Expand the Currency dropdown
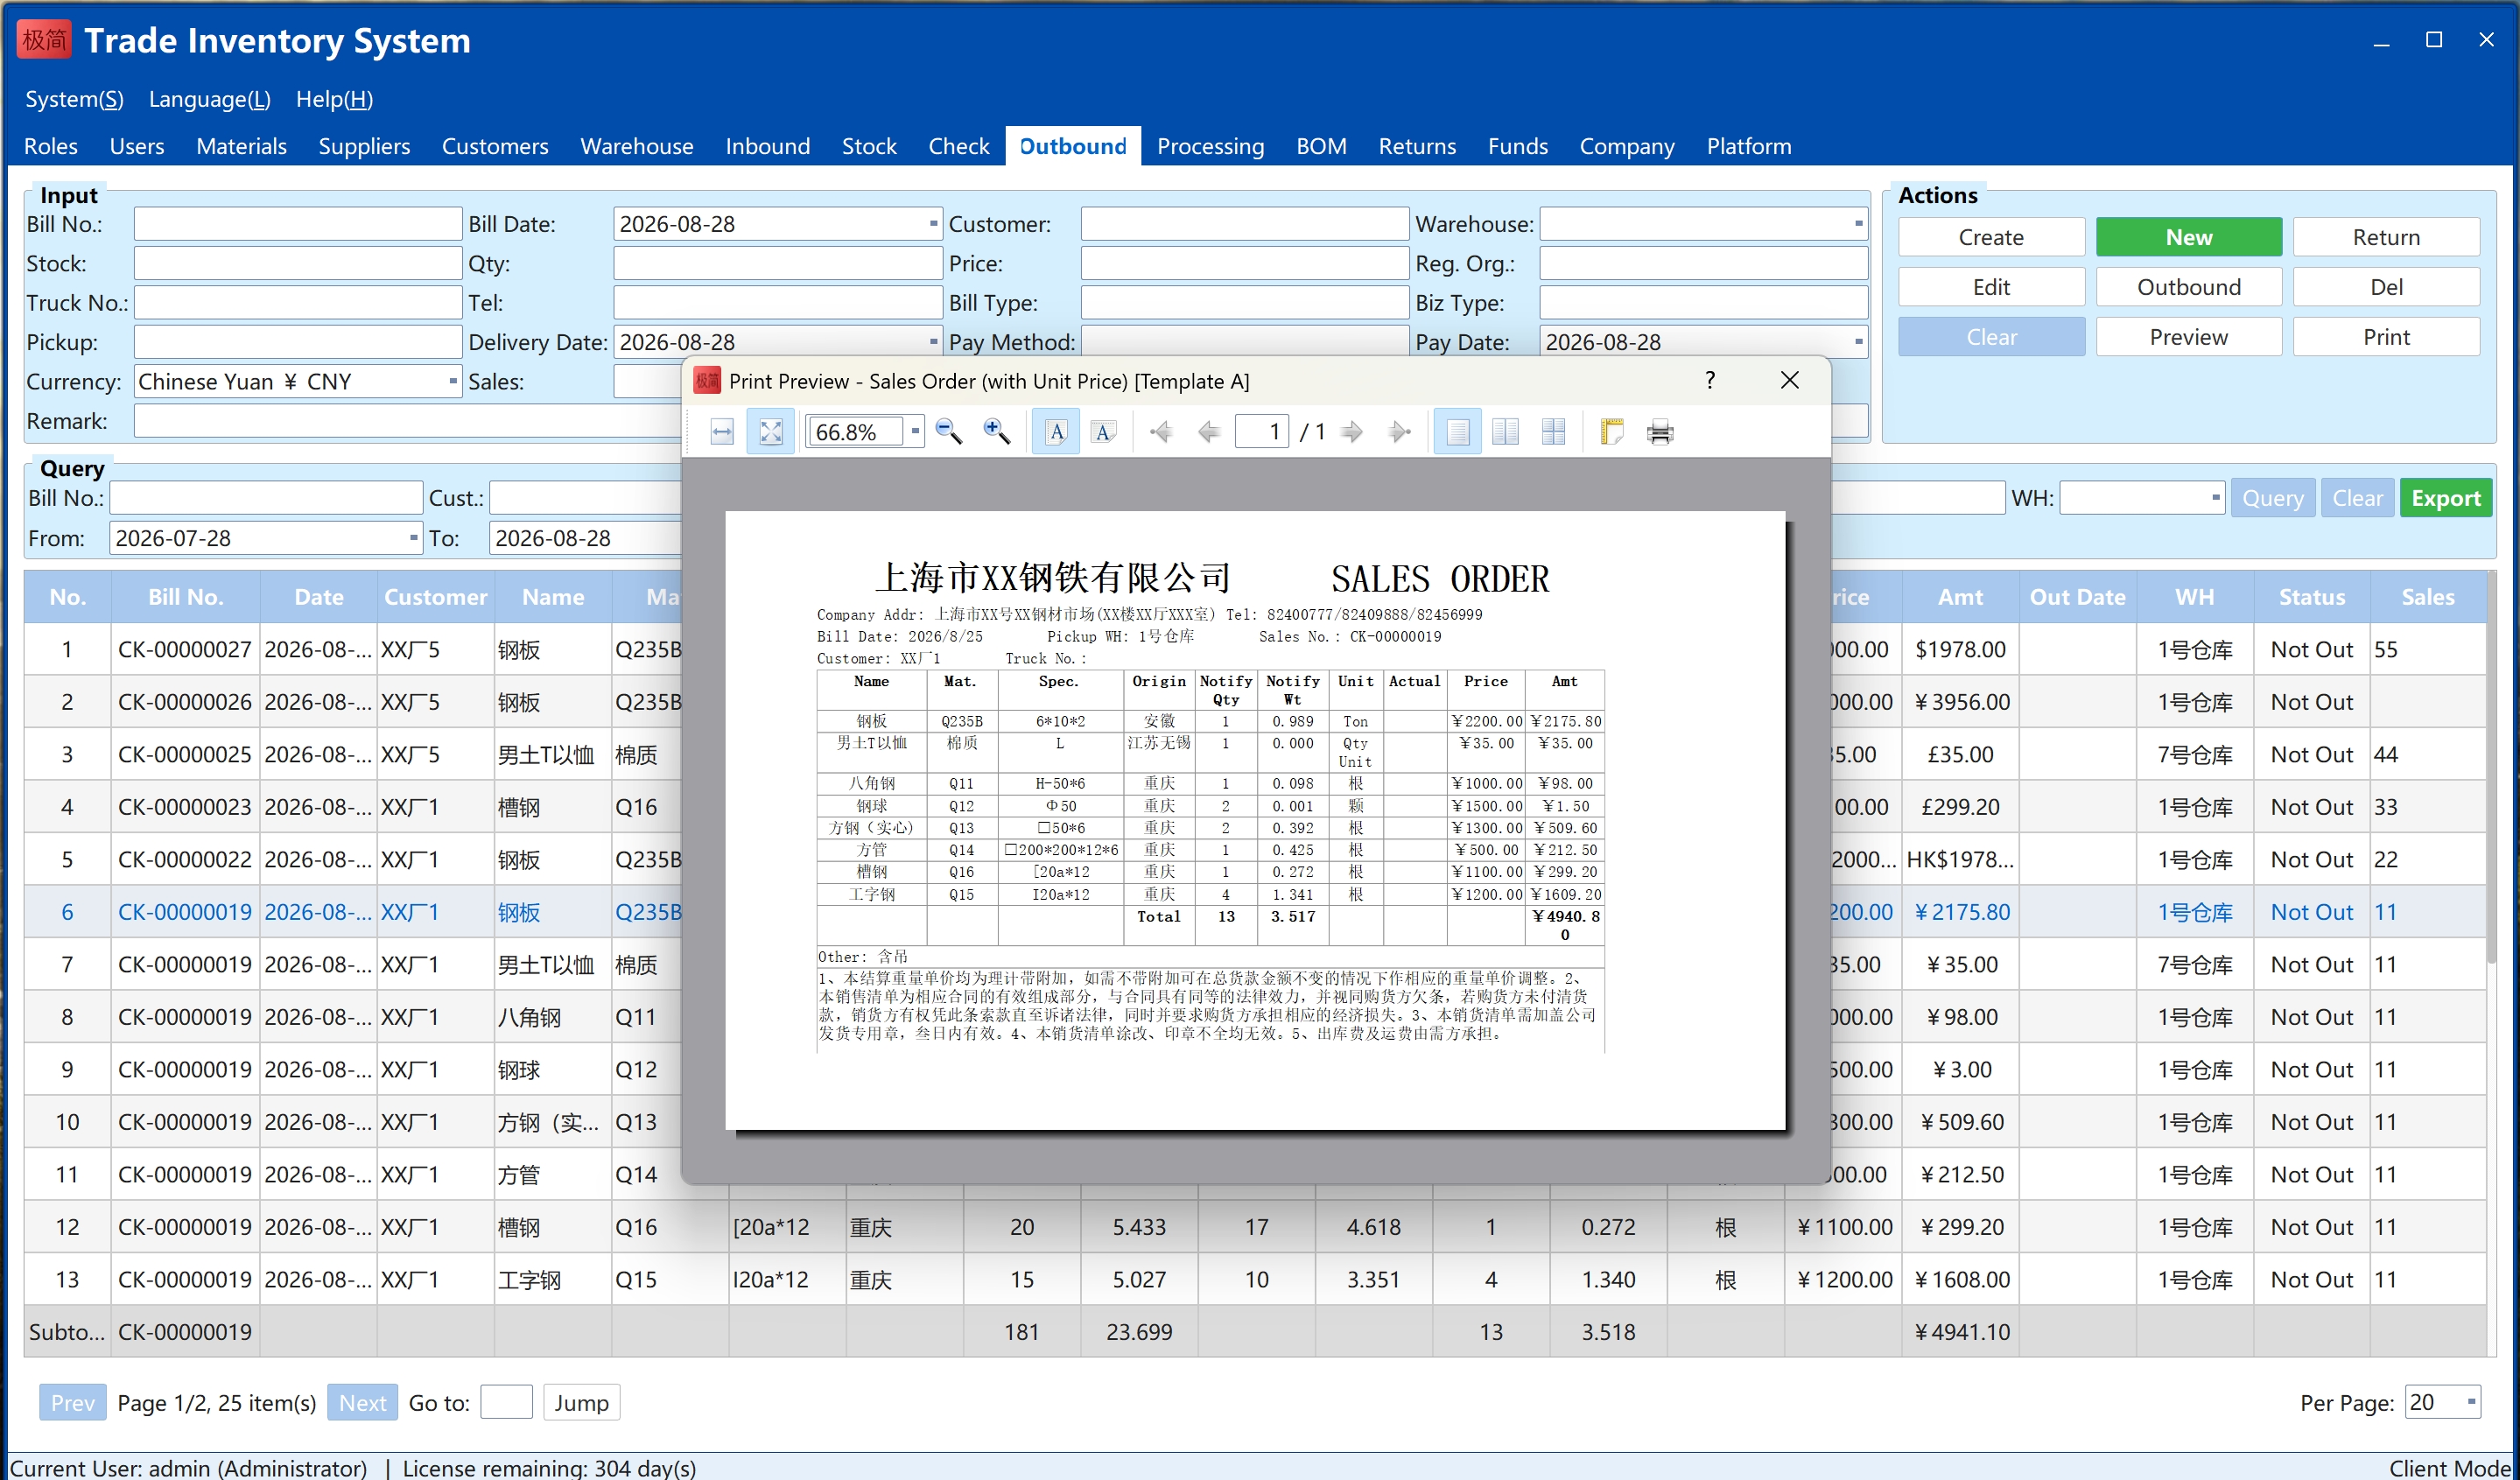 (x=452, y=381)
